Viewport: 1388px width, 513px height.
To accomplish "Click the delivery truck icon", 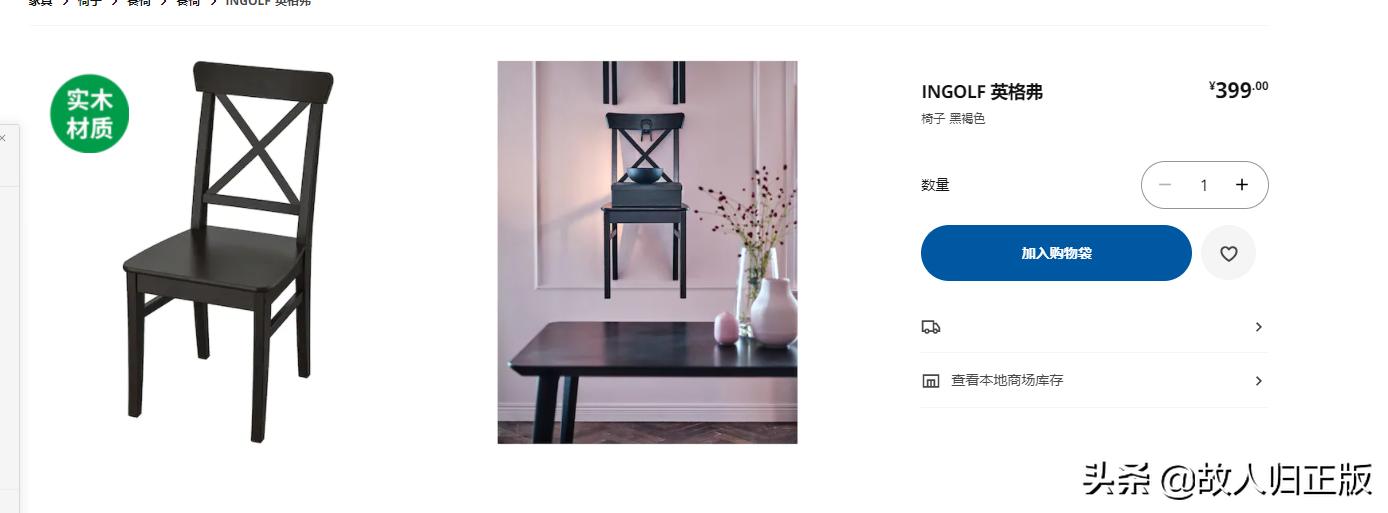I will click(x=931, y=327).
